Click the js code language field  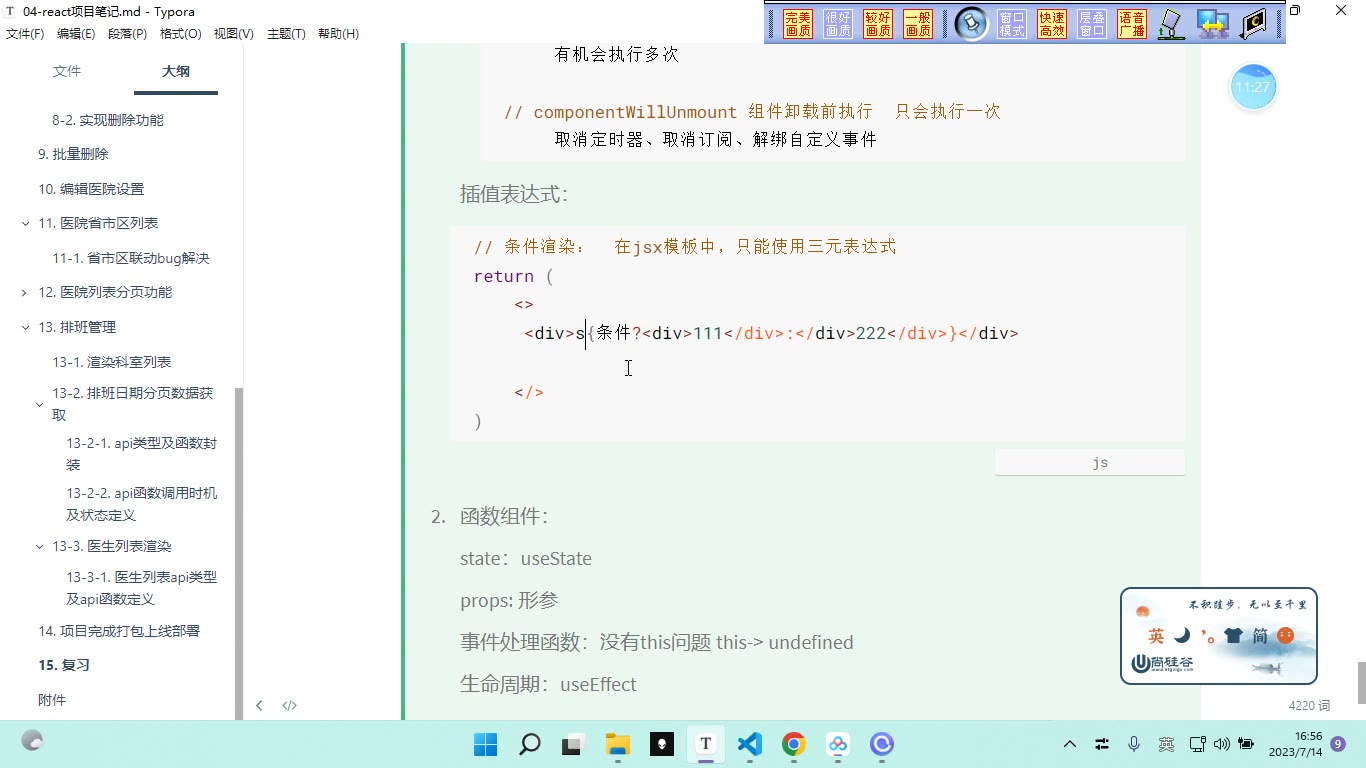tap(1090, 462)
